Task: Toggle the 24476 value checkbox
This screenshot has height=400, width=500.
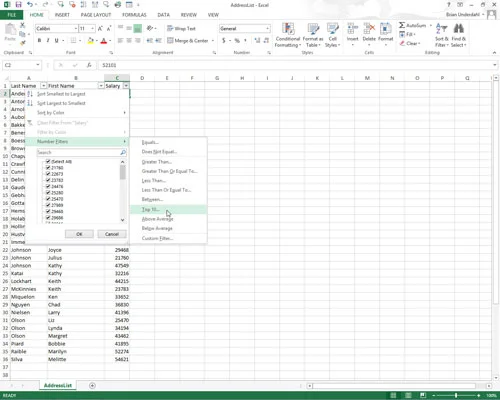Action: [48, 186]
